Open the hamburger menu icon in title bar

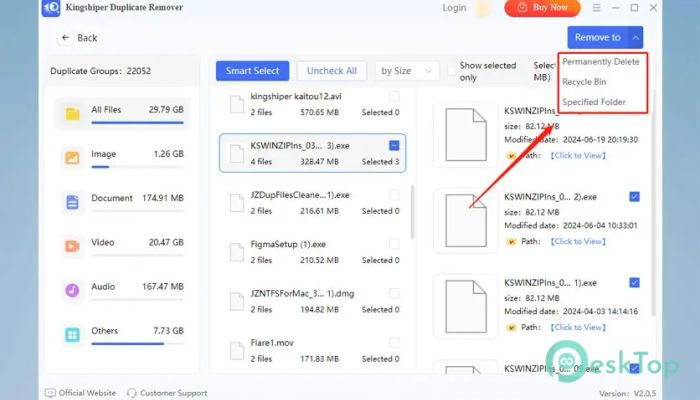click(x=596, y=8)
